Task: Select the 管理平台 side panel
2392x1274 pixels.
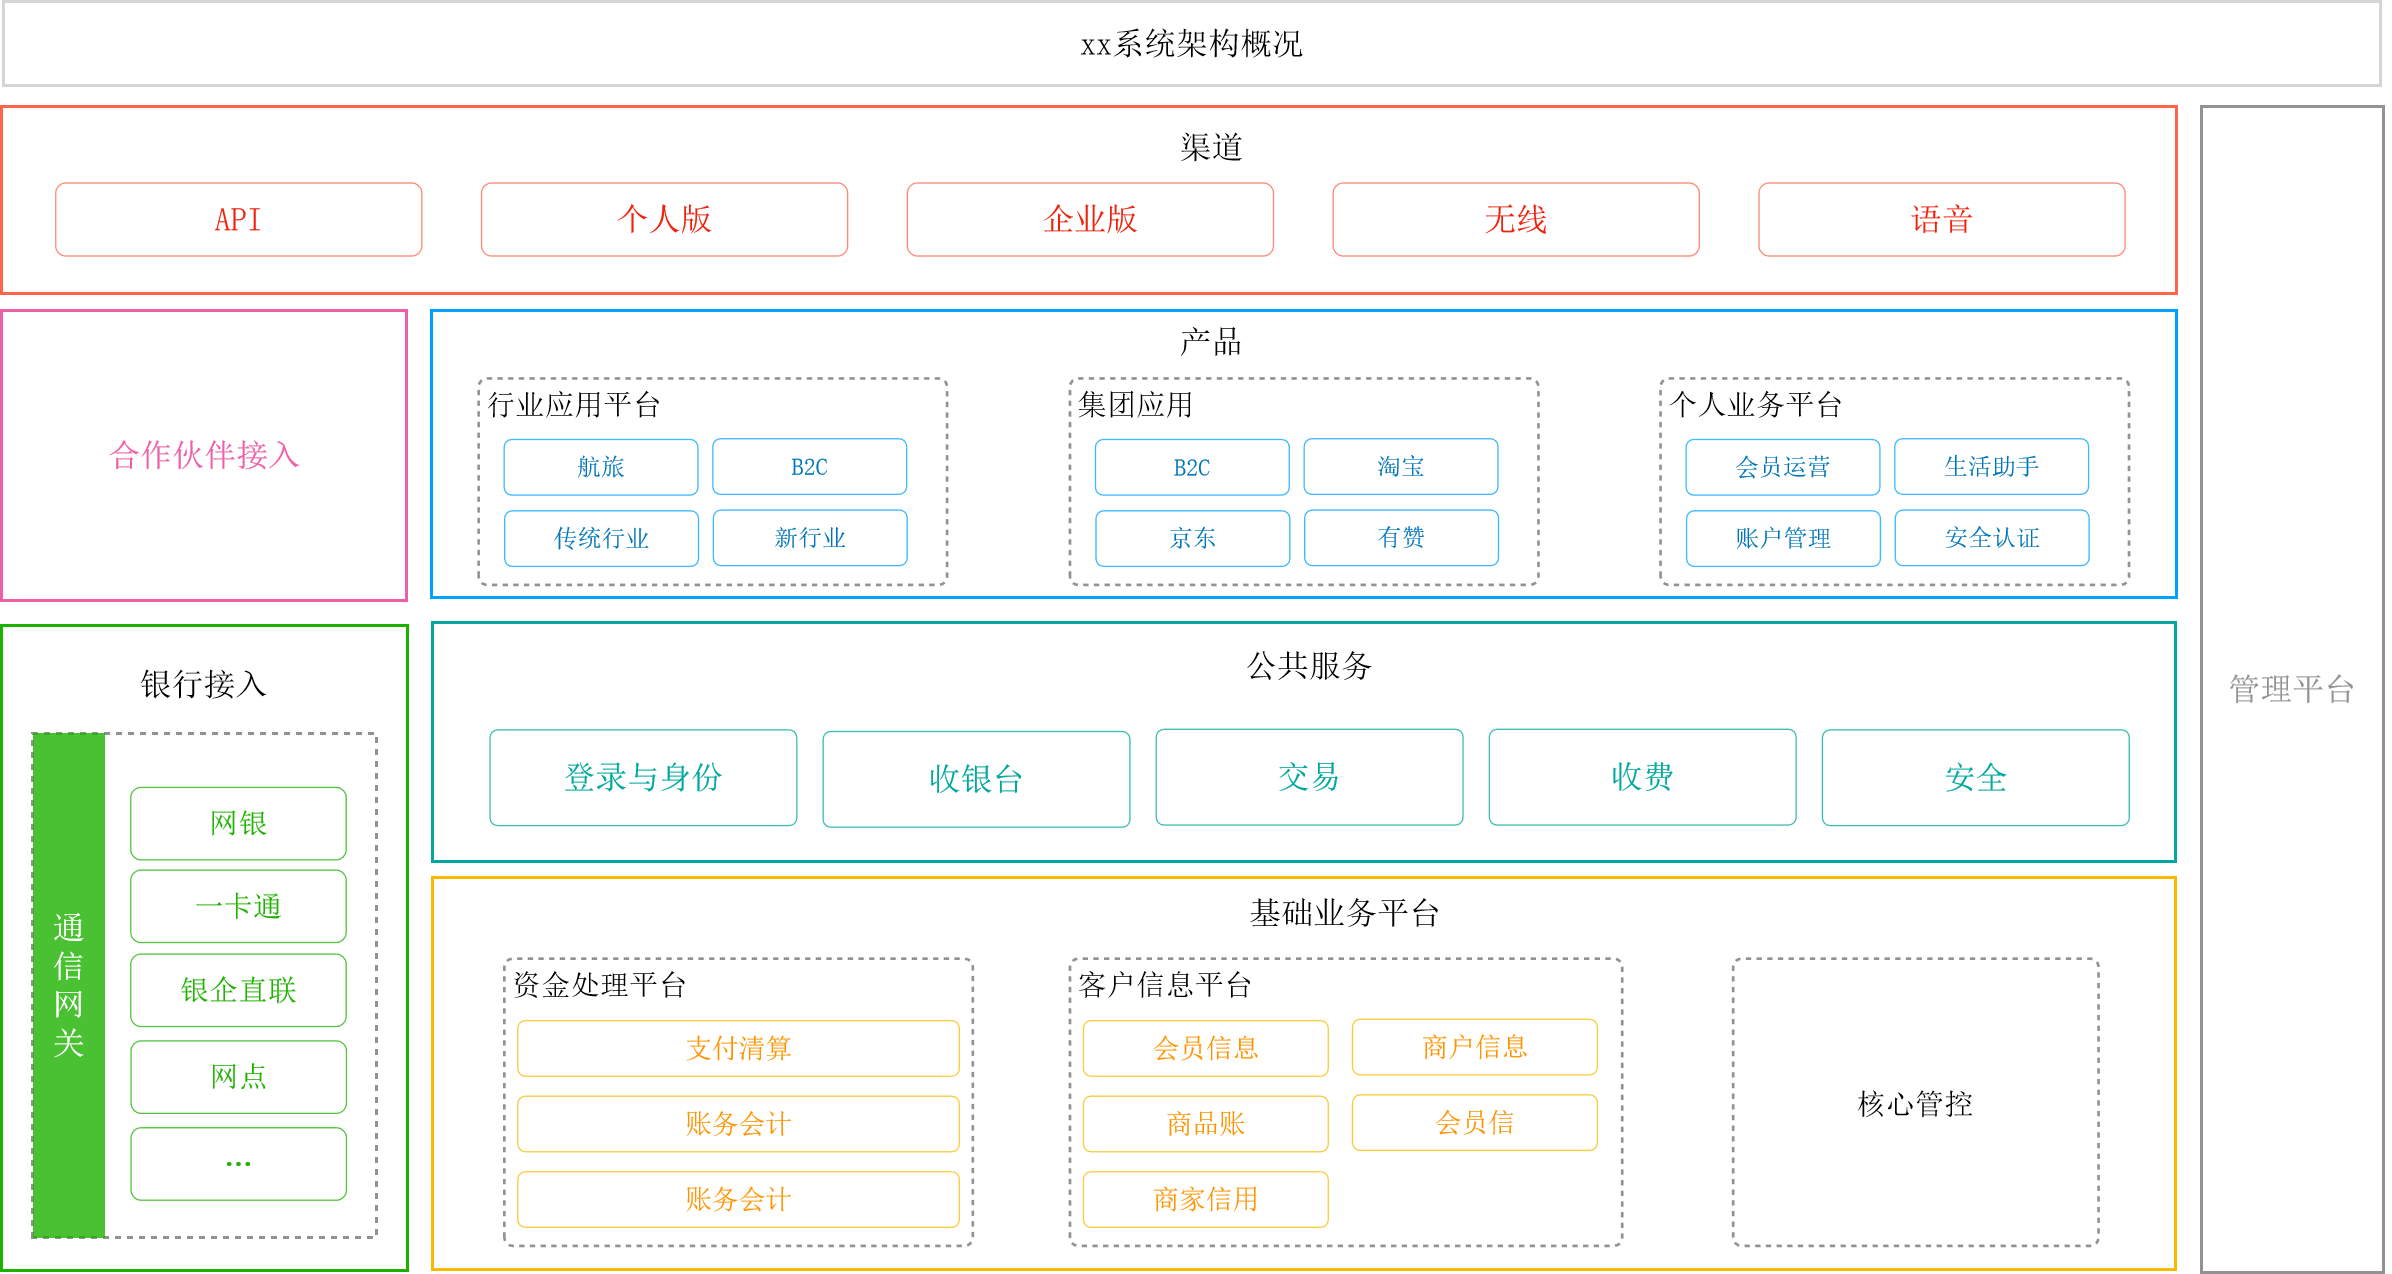Action: pyautogui.click(x=2291, y=688)
